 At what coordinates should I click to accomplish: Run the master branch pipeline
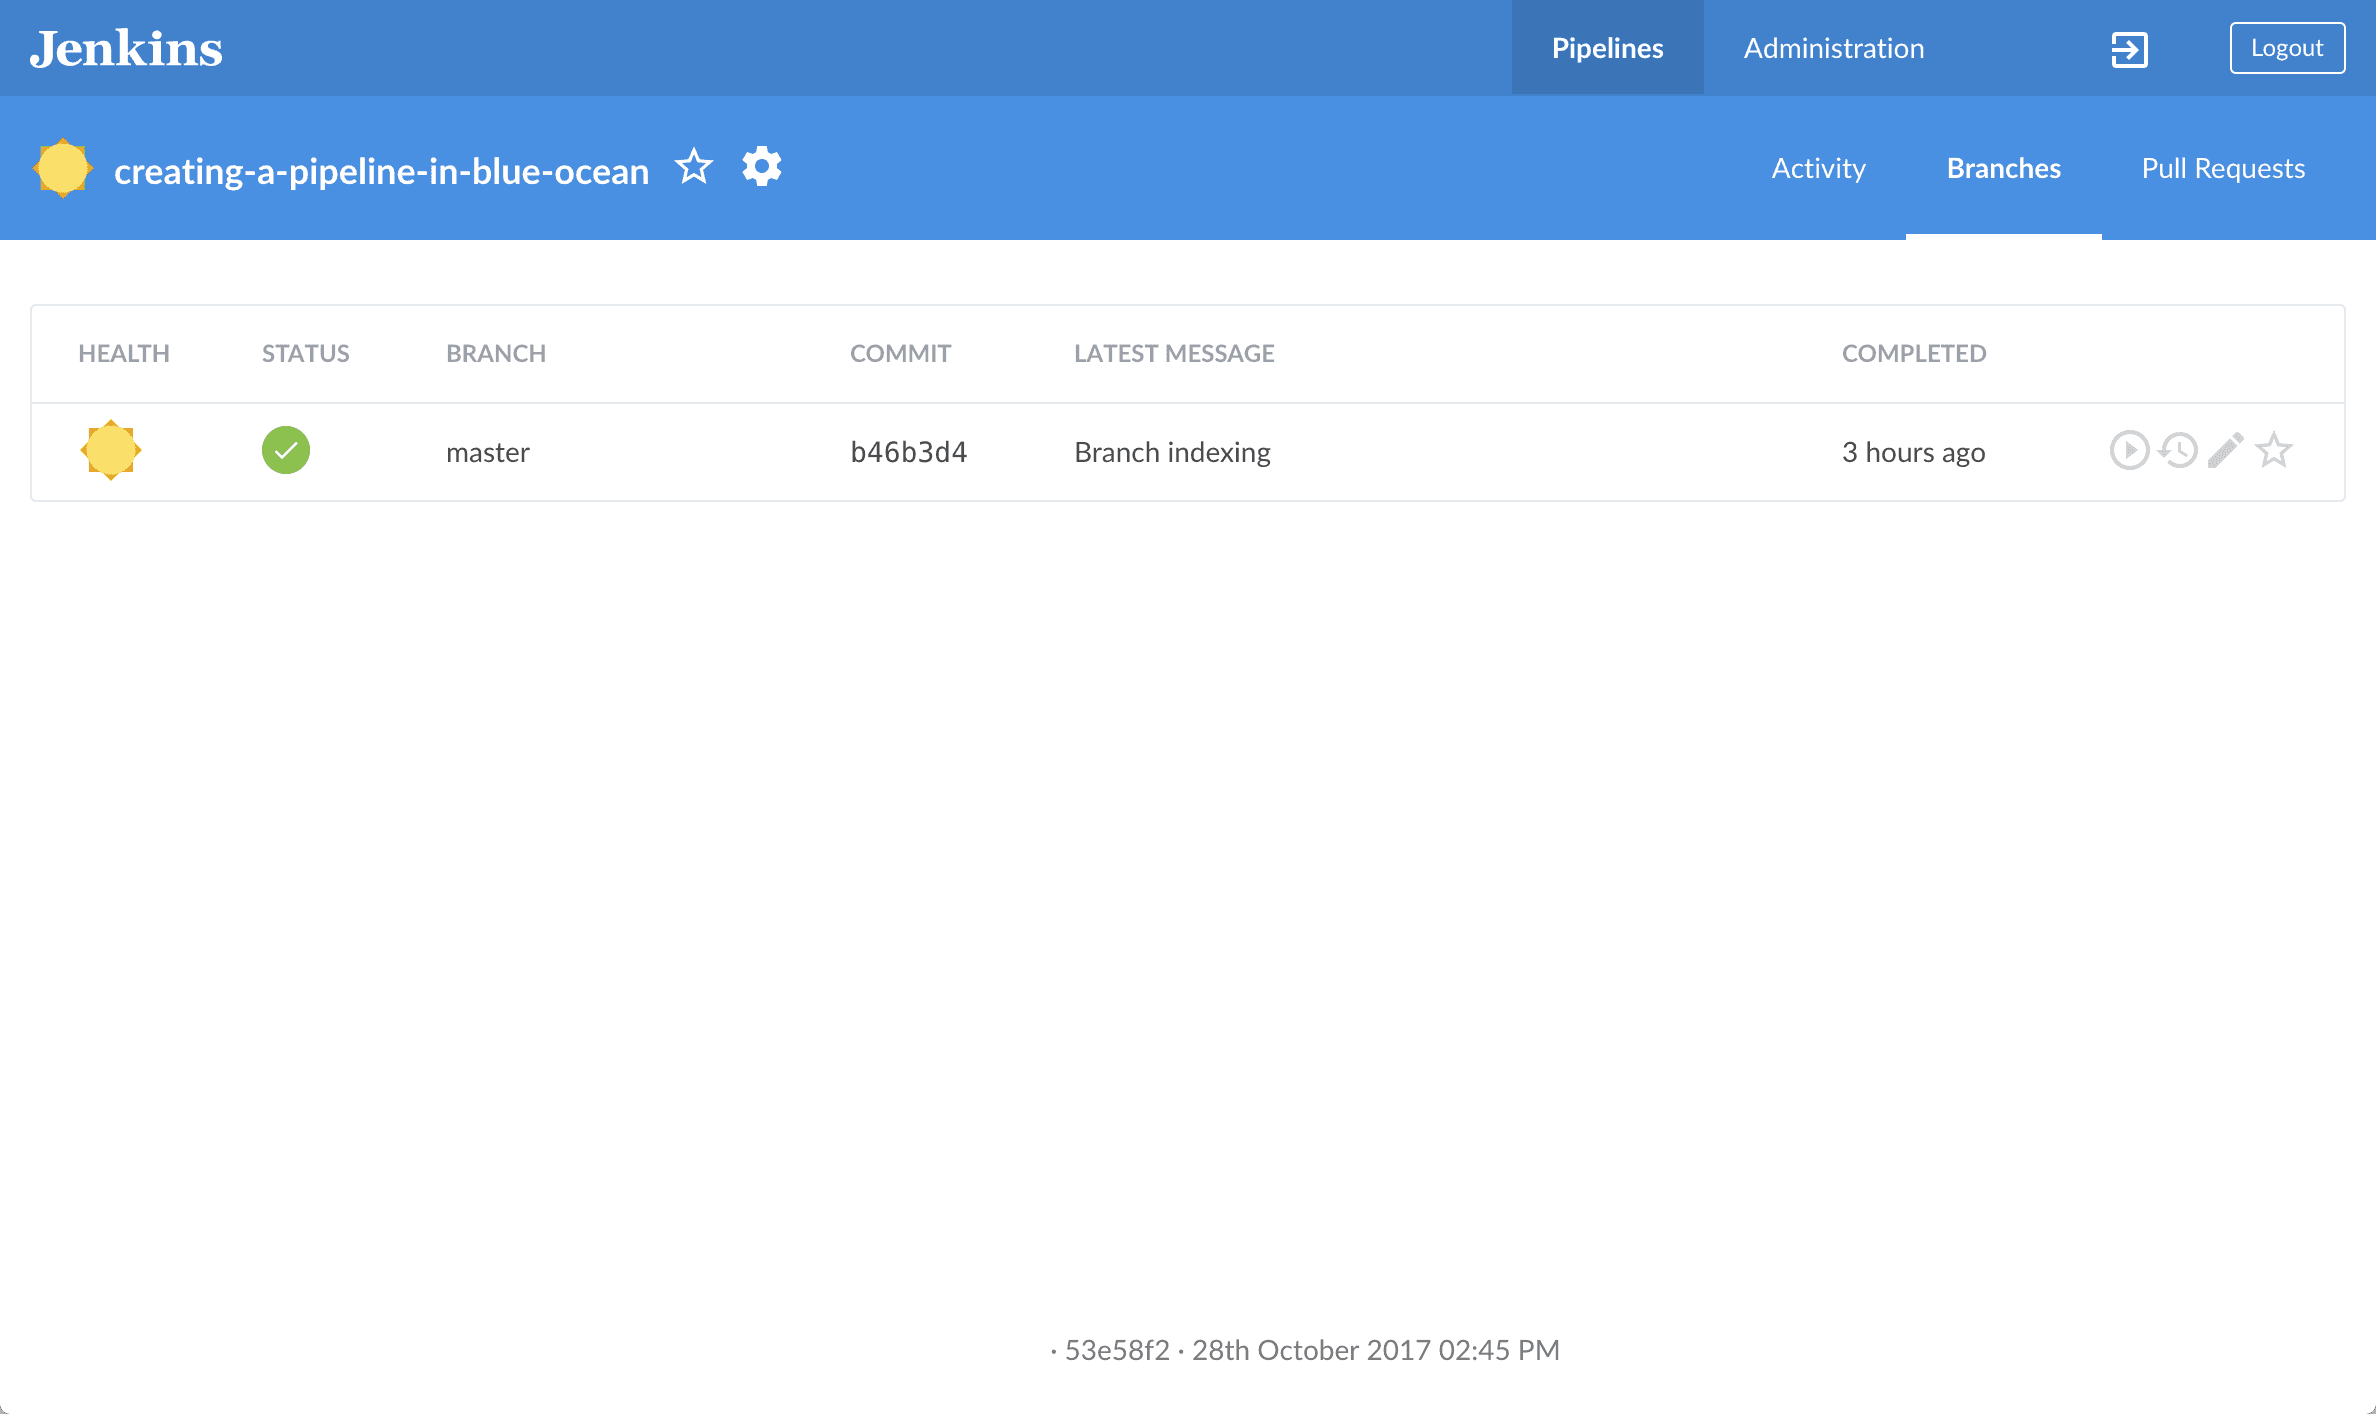(2130, 450)
